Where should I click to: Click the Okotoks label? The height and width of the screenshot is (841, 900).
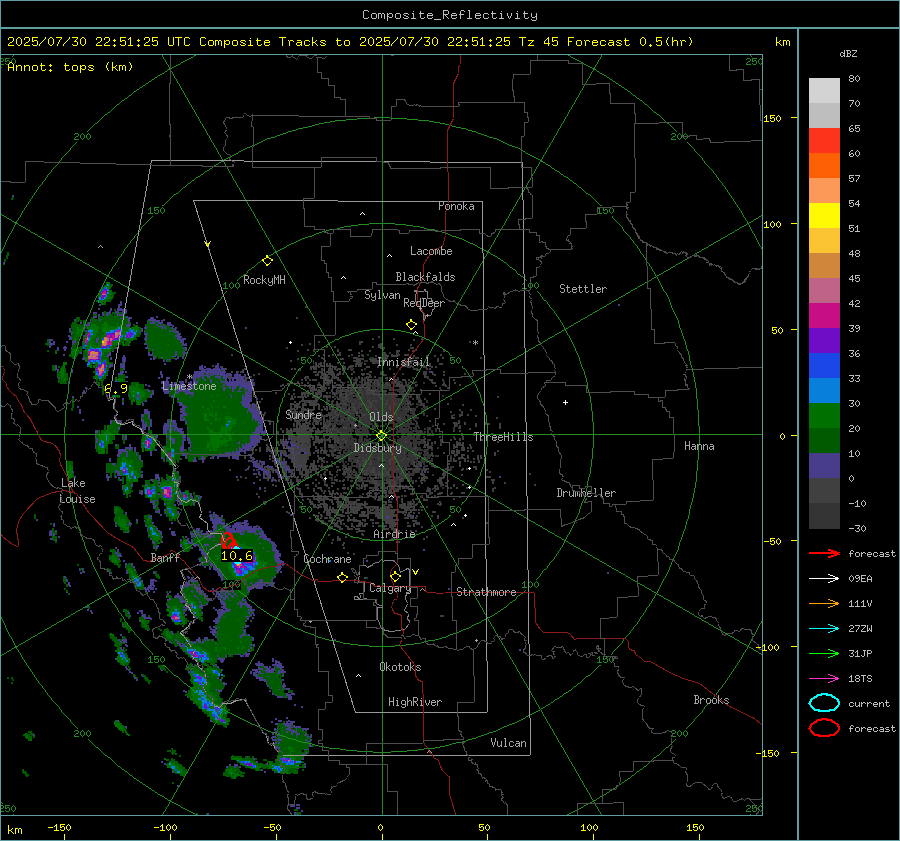tap(400, 667)
